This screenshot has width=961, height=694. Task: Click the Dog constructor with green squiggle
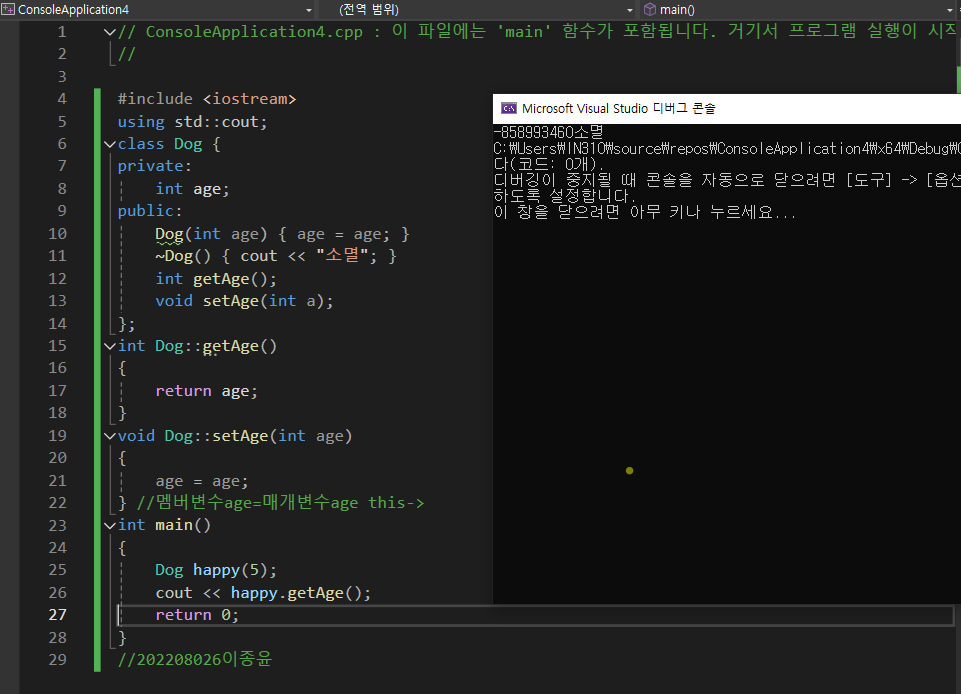pyautogui.click(x=169, y=234)
